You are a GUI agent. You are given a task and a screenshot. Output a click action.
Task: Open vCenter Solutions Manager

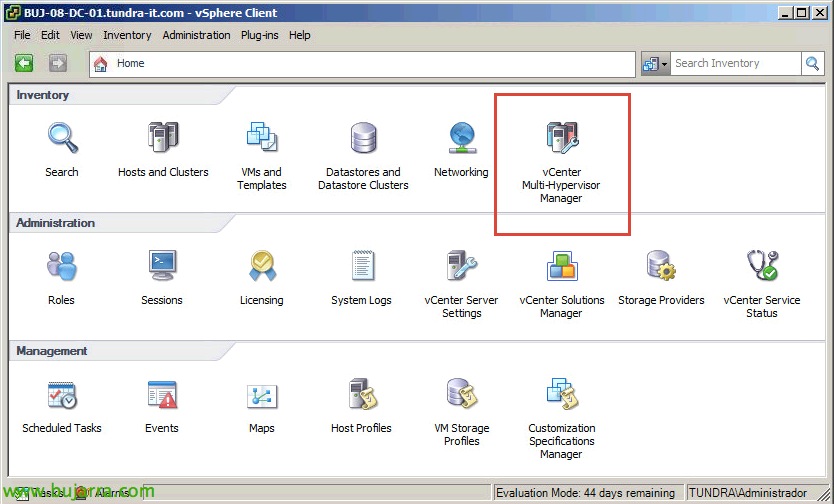[x=562, y=266]
